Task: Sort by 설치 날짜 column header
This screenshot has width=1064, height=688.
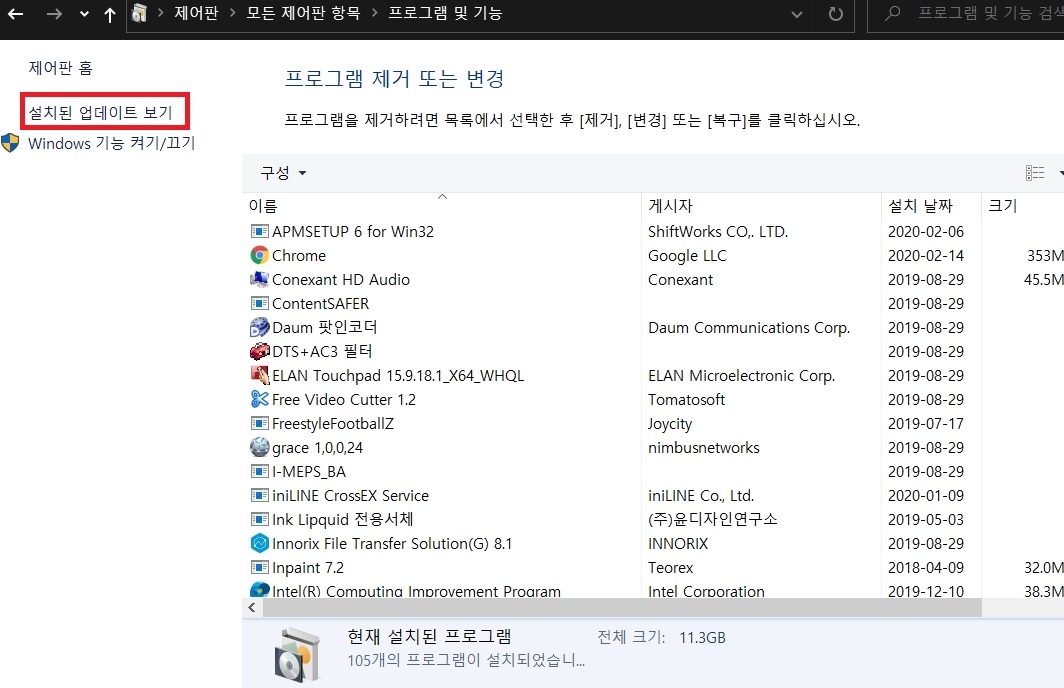Action: click(x=921, y=206)
